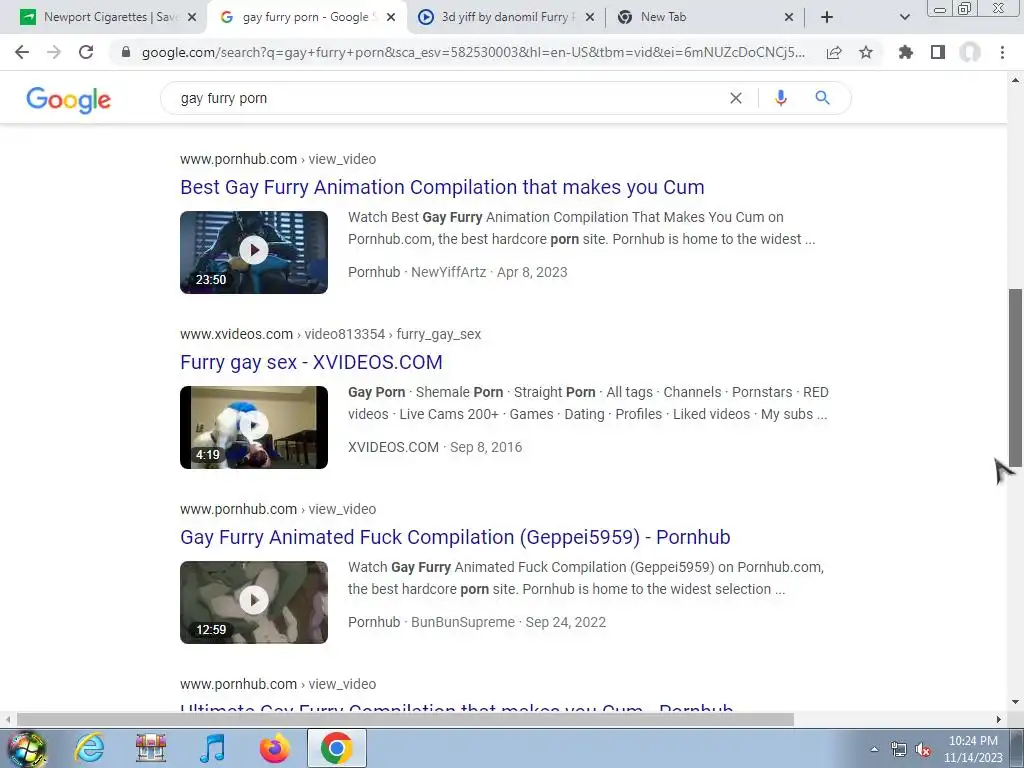1024x768 pixels.
Task: Open the tab search dropdown chevron
Action: pos(904,17)
